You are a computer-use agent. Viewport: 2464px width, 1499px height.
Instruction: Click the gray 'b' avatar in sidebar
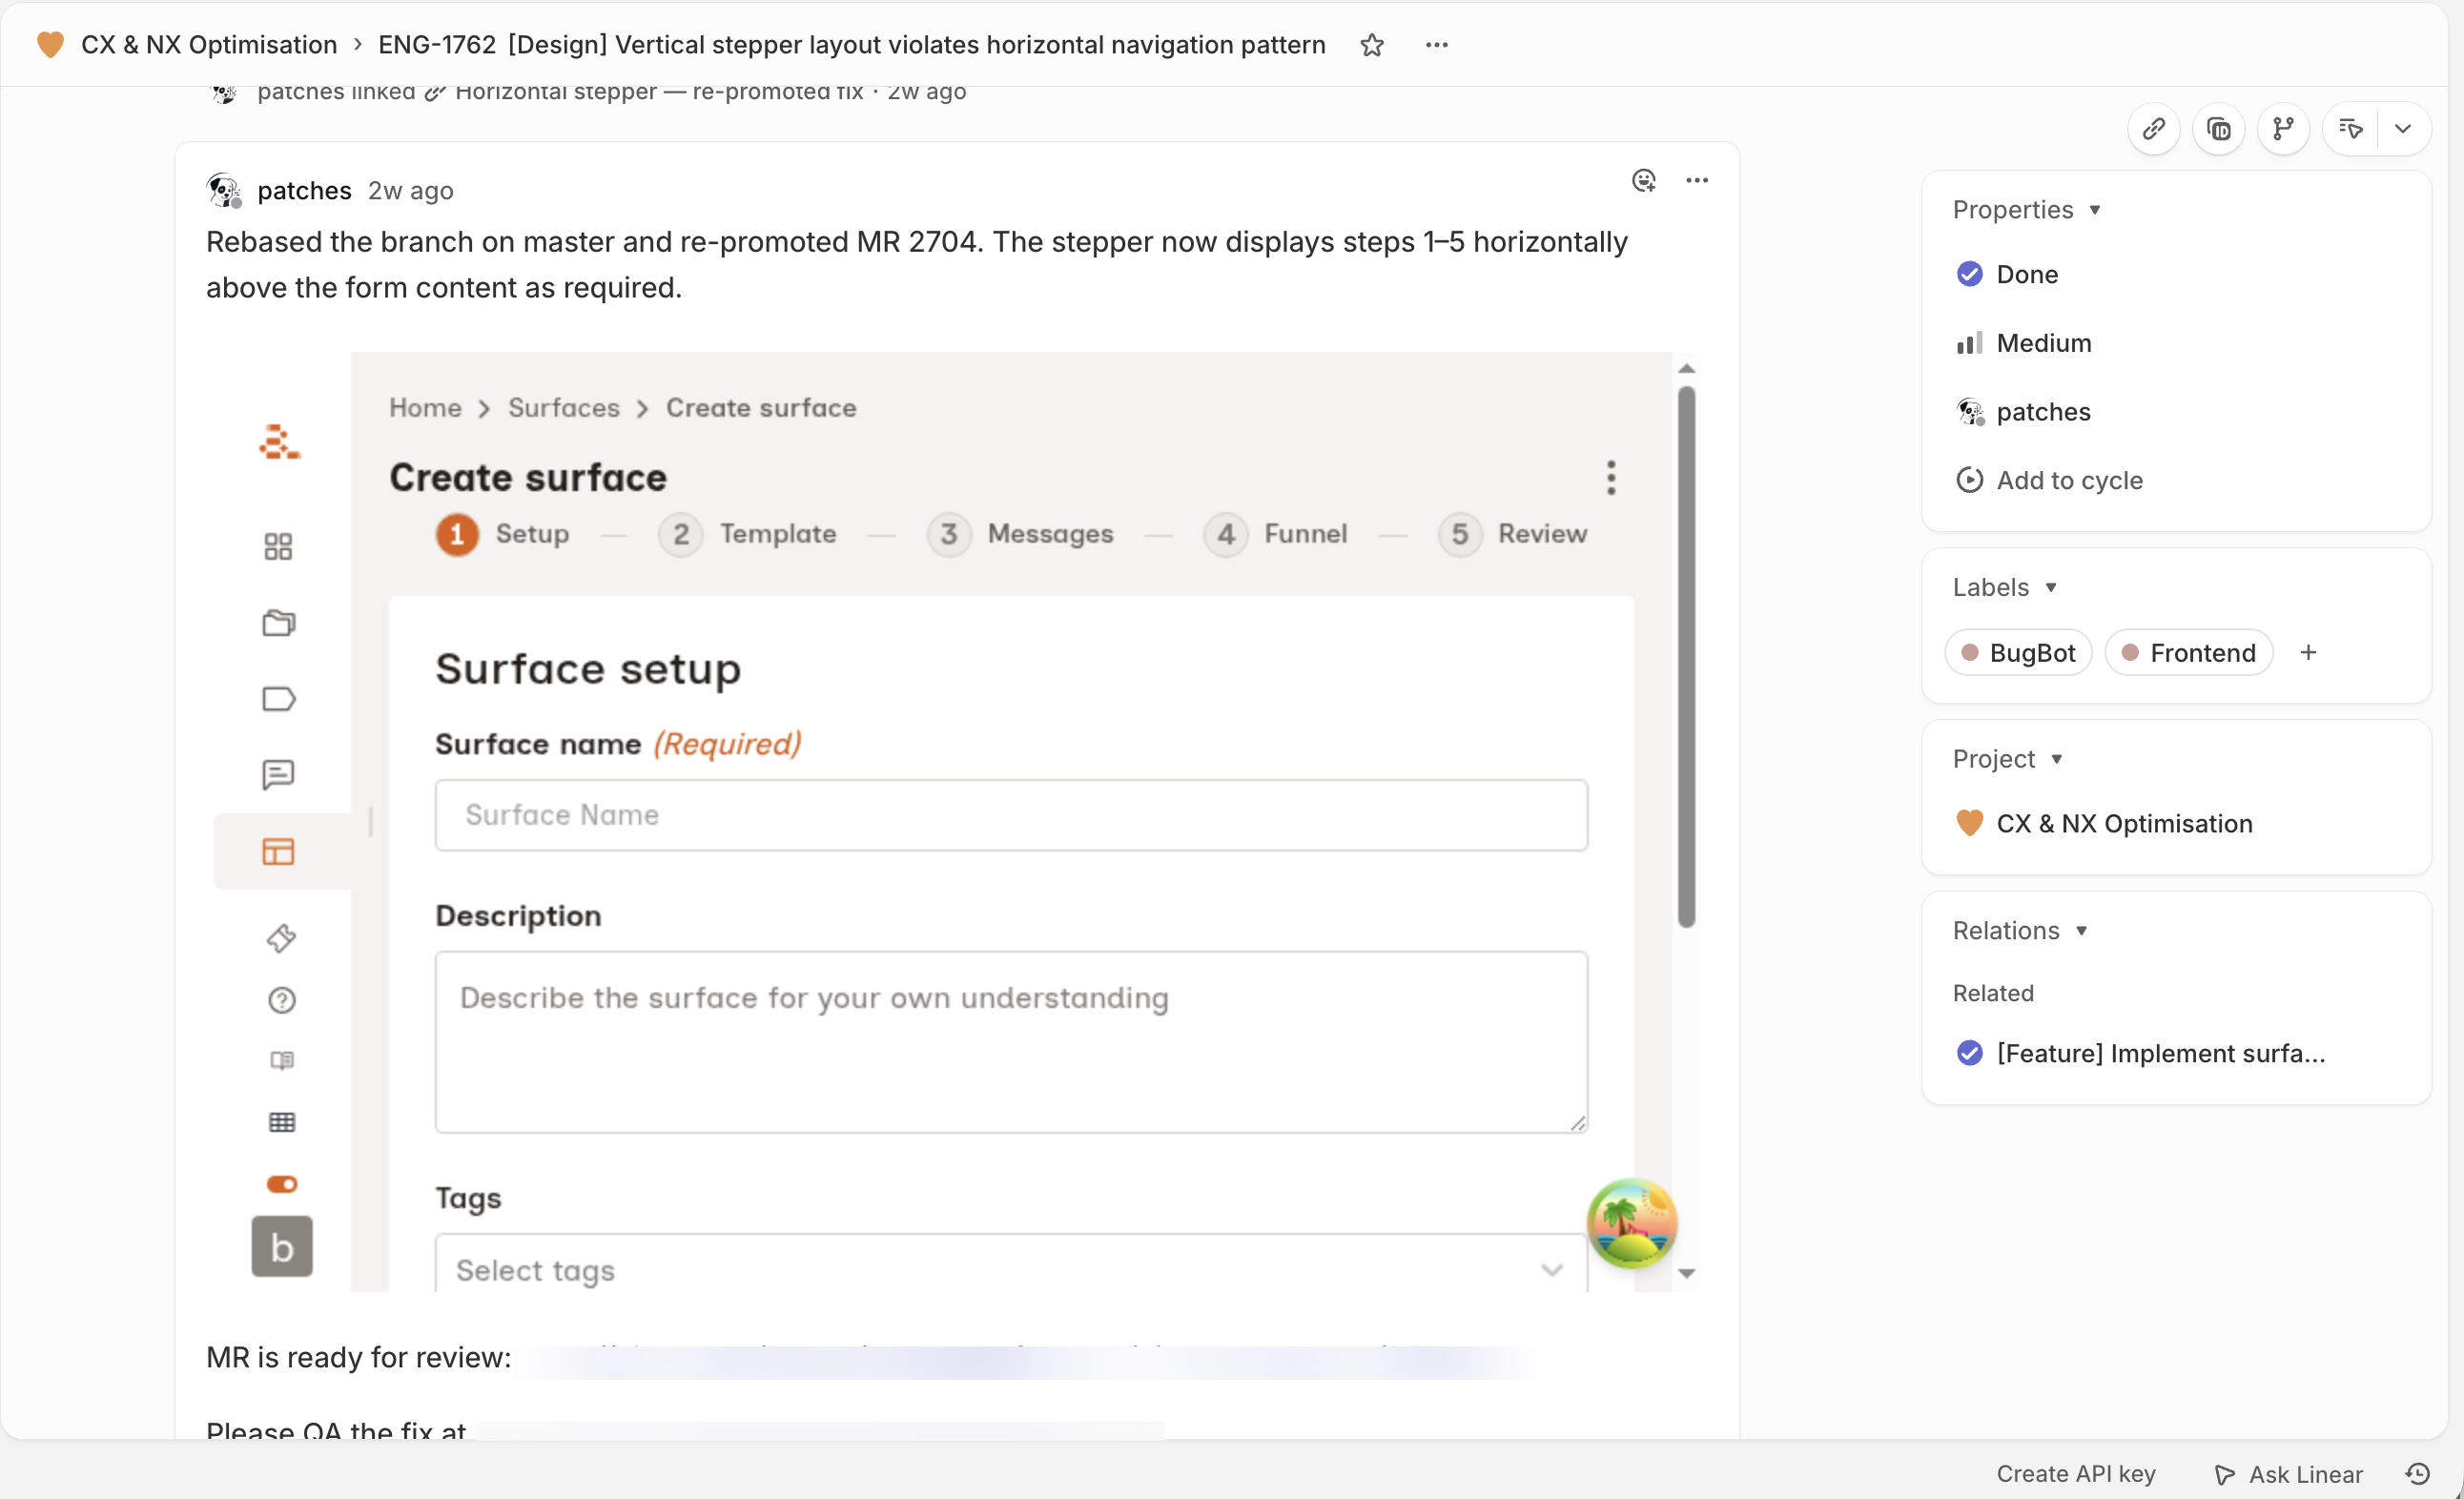click(281, 1246)
